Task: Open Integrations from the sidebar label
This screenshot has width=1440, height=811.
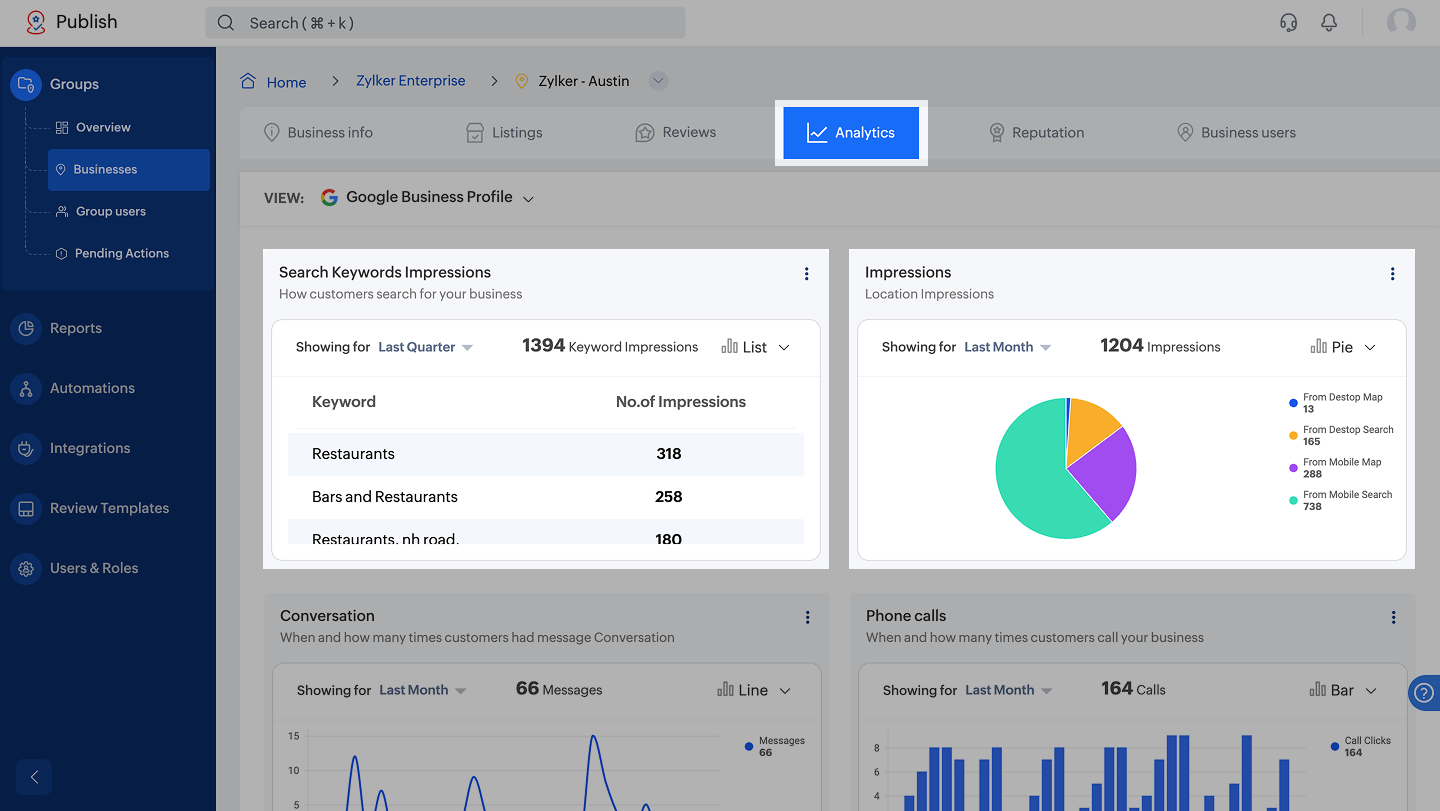Action: click(90, 448)
